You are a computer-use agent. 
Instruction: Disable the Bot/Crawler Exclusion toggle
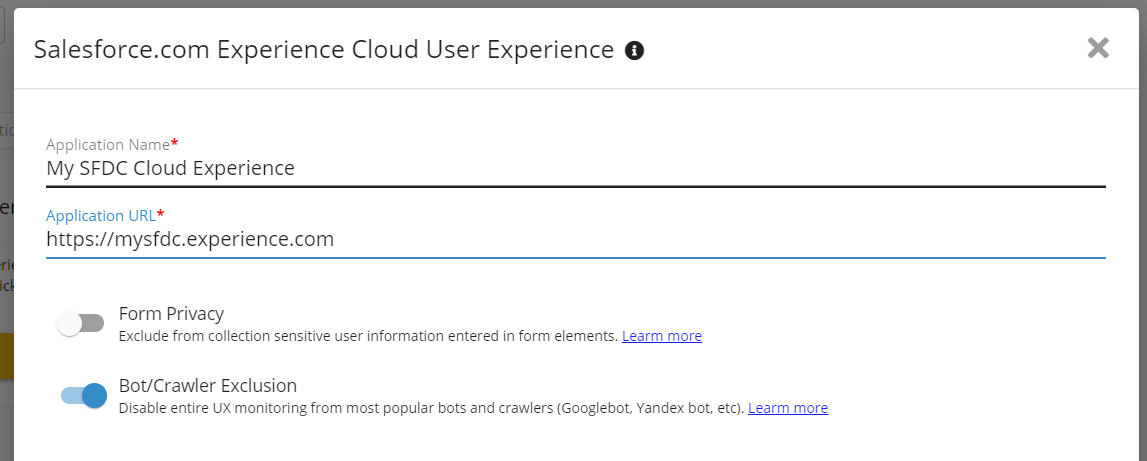coord(84,396)
